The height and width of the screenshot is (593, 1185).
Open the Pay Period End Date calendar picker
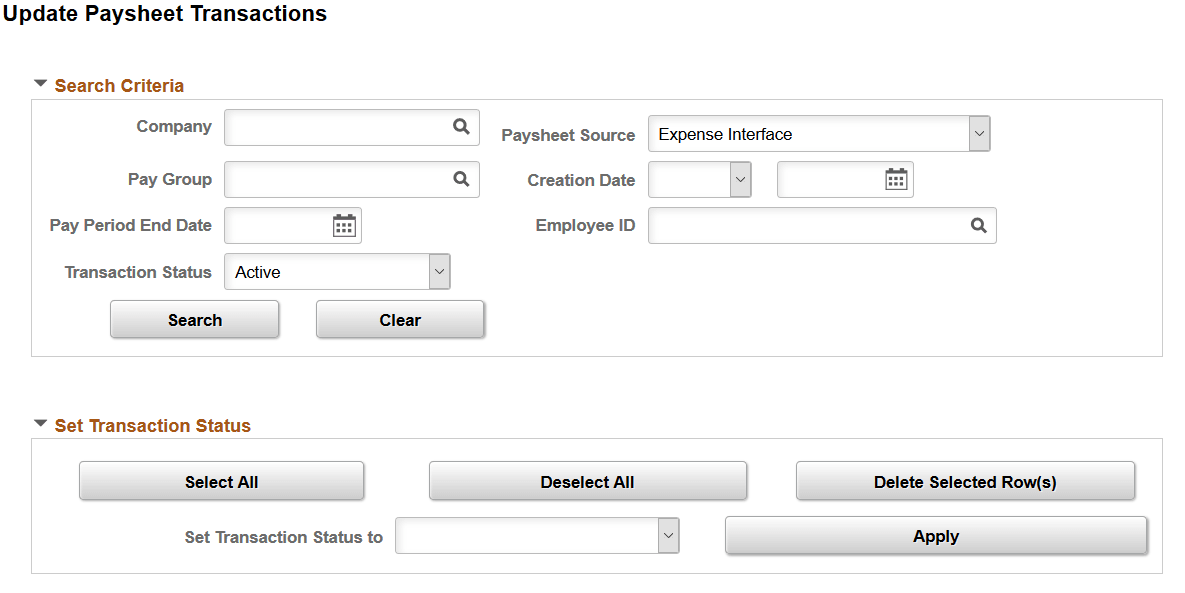[x=344, y=225]
